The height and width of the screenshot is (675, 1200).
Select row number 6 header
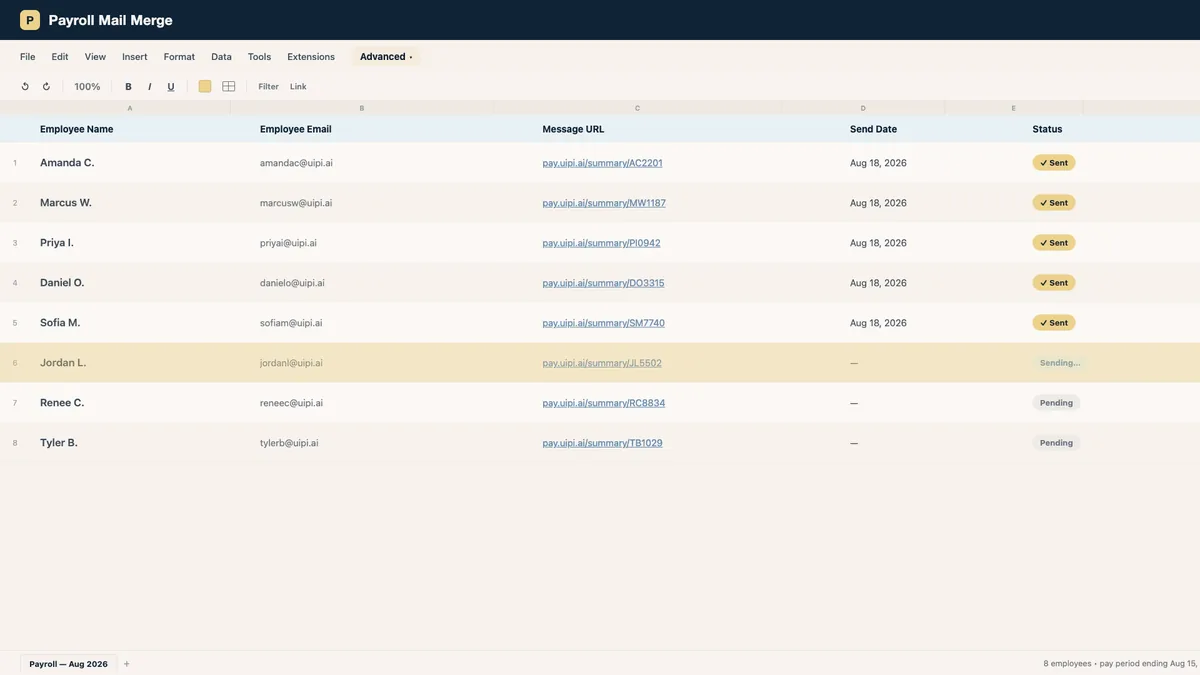pos(15,363)
